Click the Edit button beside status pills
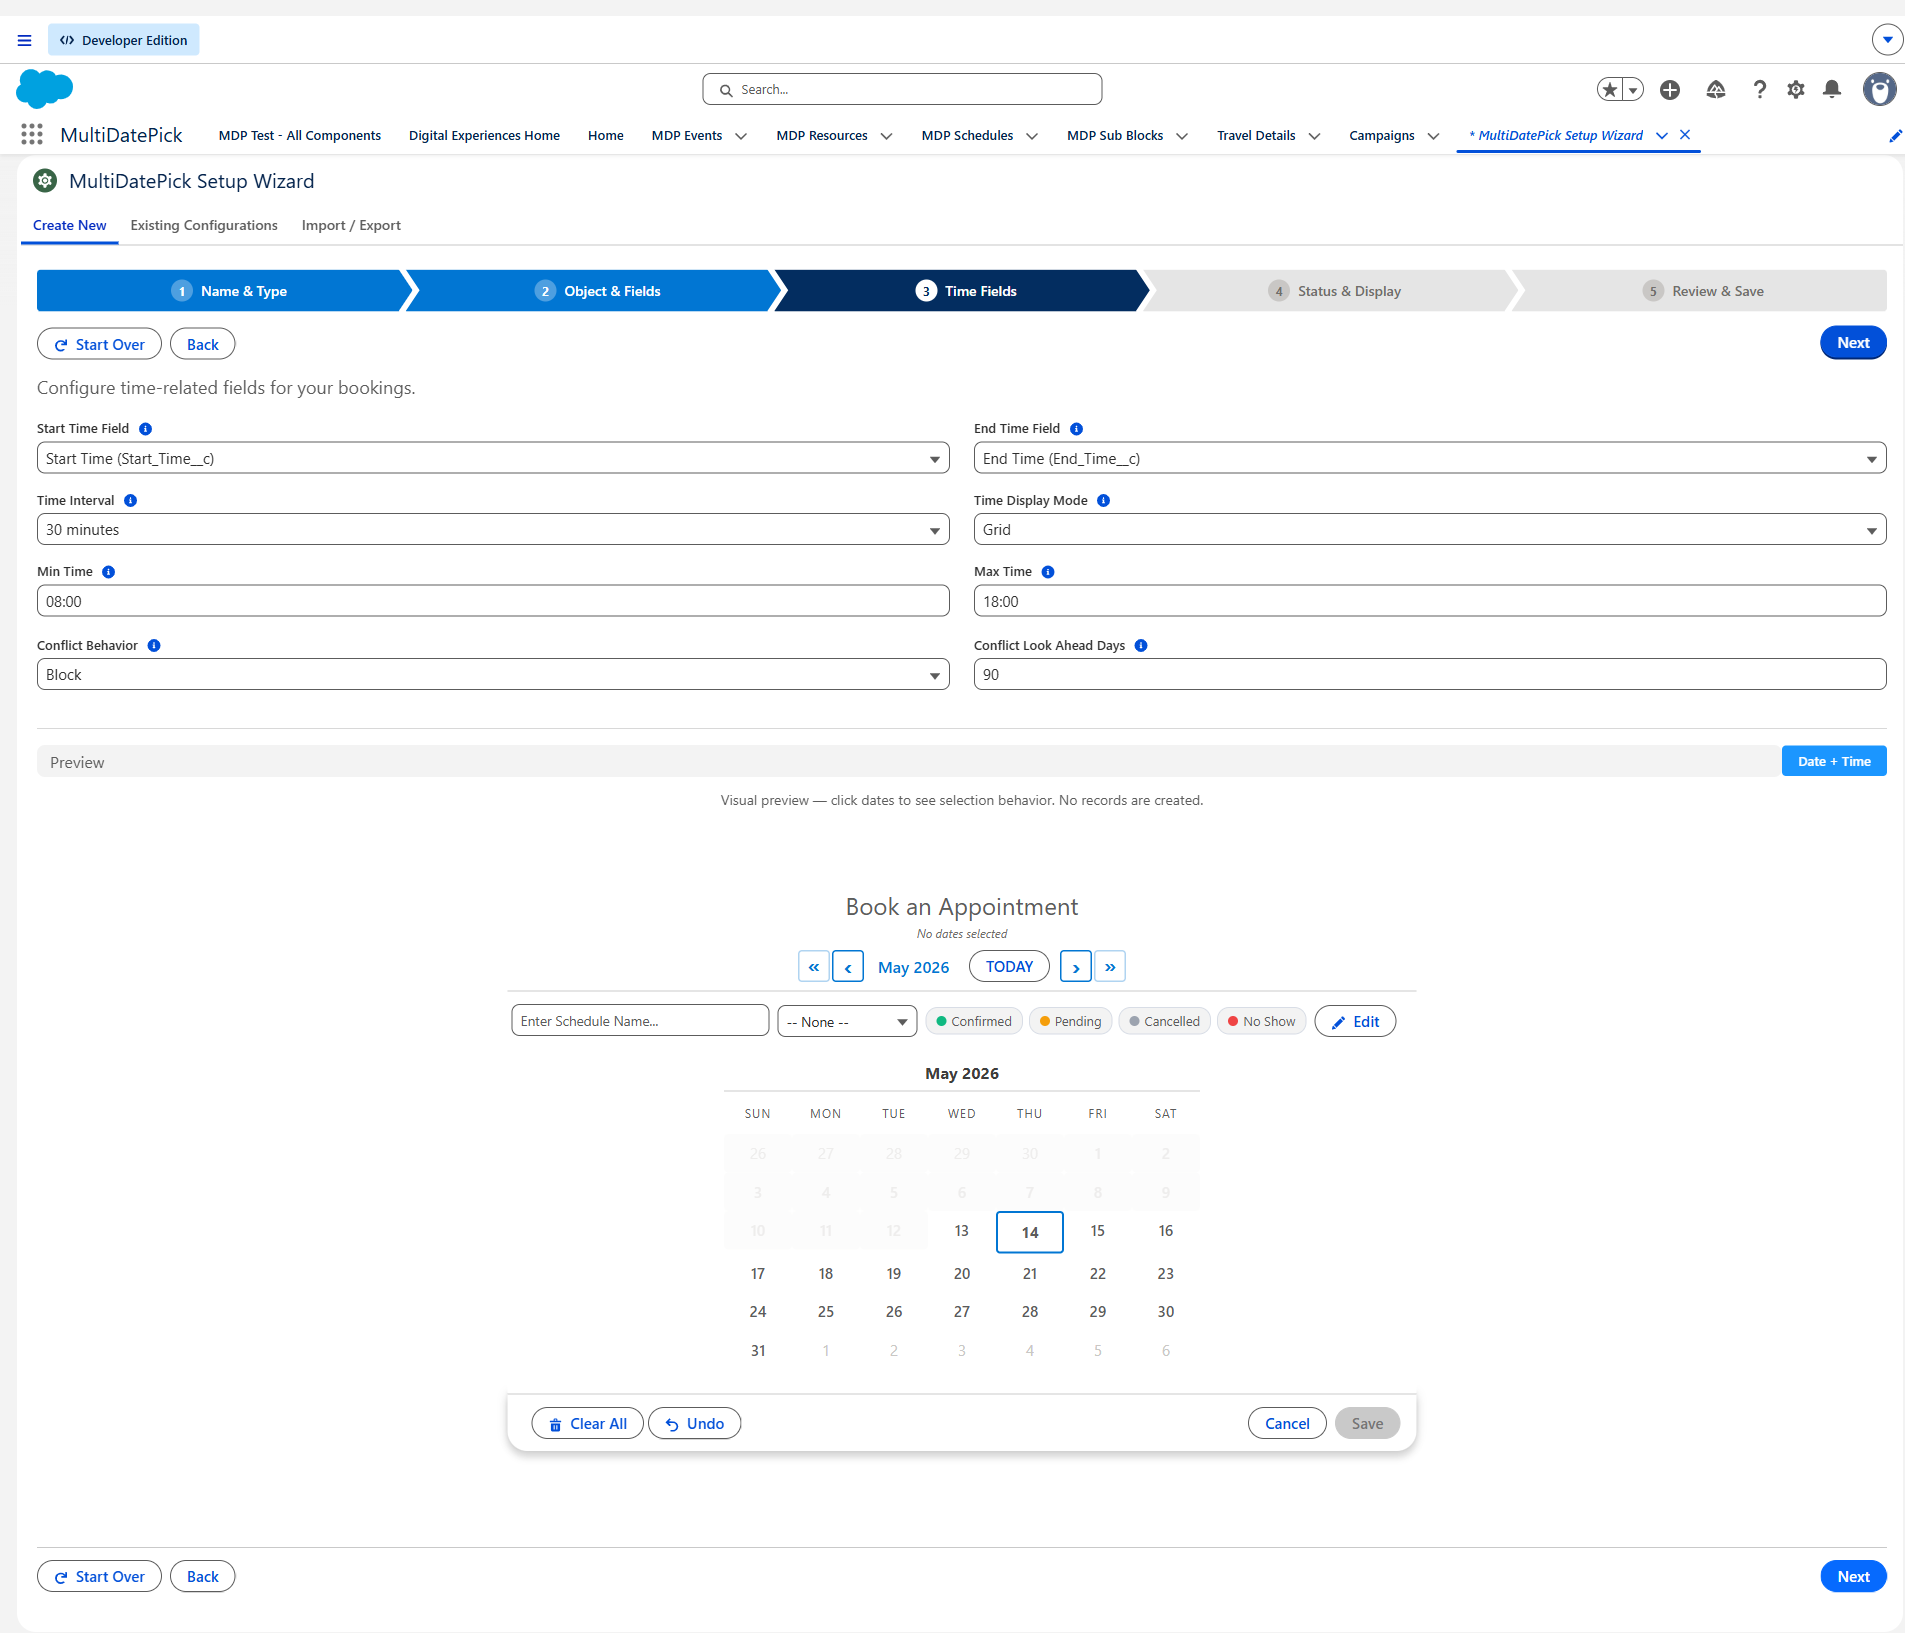 coord(1355,1021)
